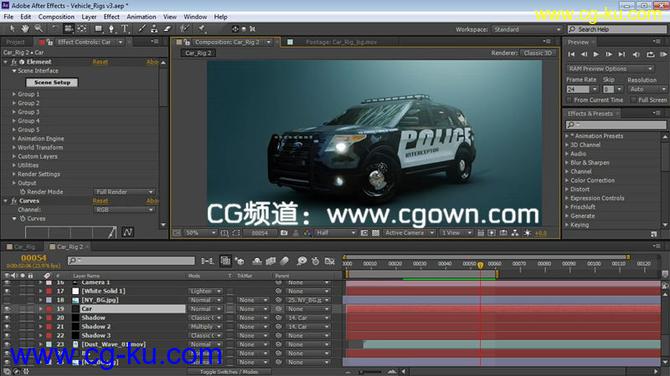Image resolution: width=670 pixels, height=376 pixels.
Task: Hide the Shadow layer 20
Action: 7,318
